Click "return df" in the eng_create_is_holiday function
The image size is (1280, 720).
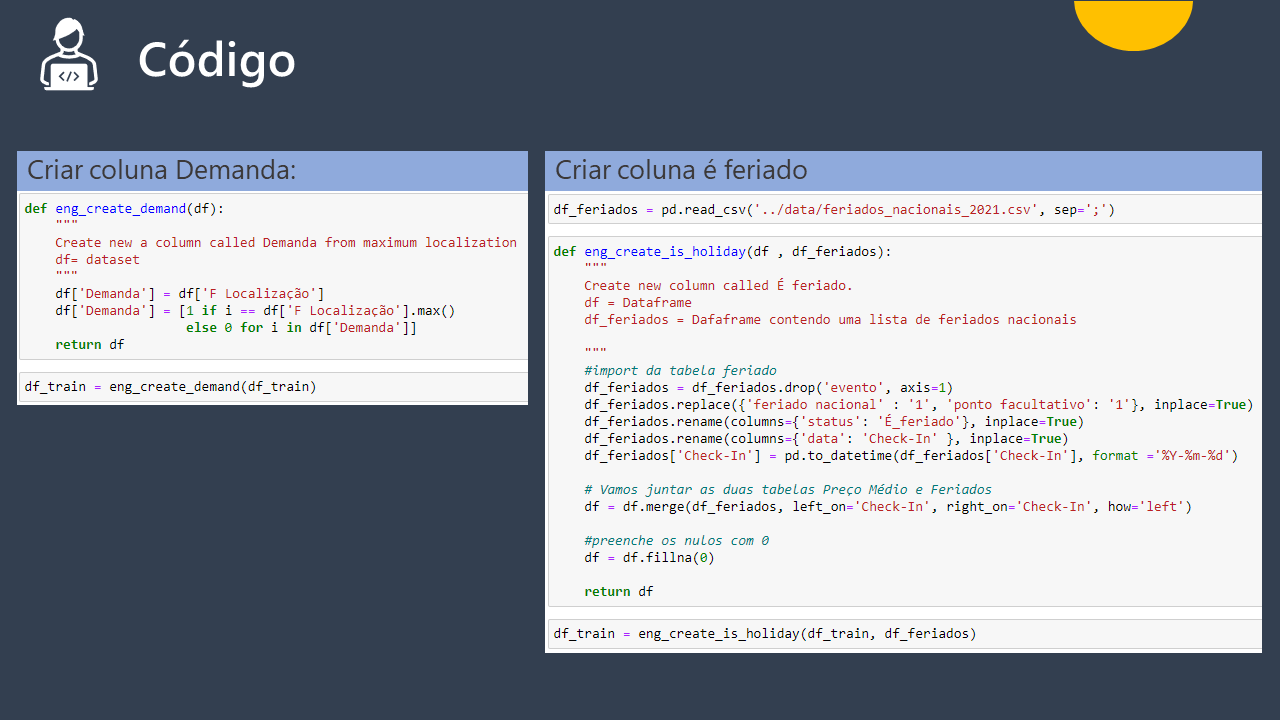point(619,592)
